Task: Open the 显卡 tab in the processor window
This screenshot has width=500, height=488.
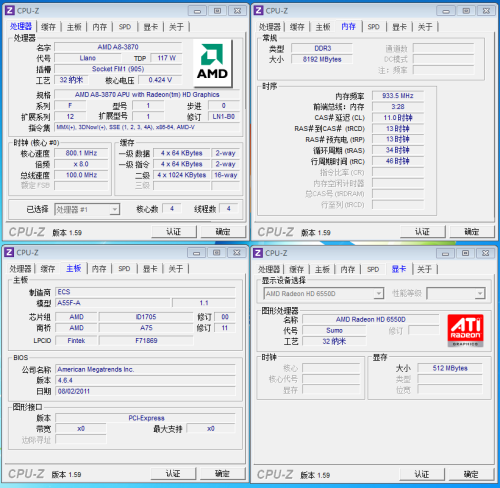Action: (x=150, y=27)
